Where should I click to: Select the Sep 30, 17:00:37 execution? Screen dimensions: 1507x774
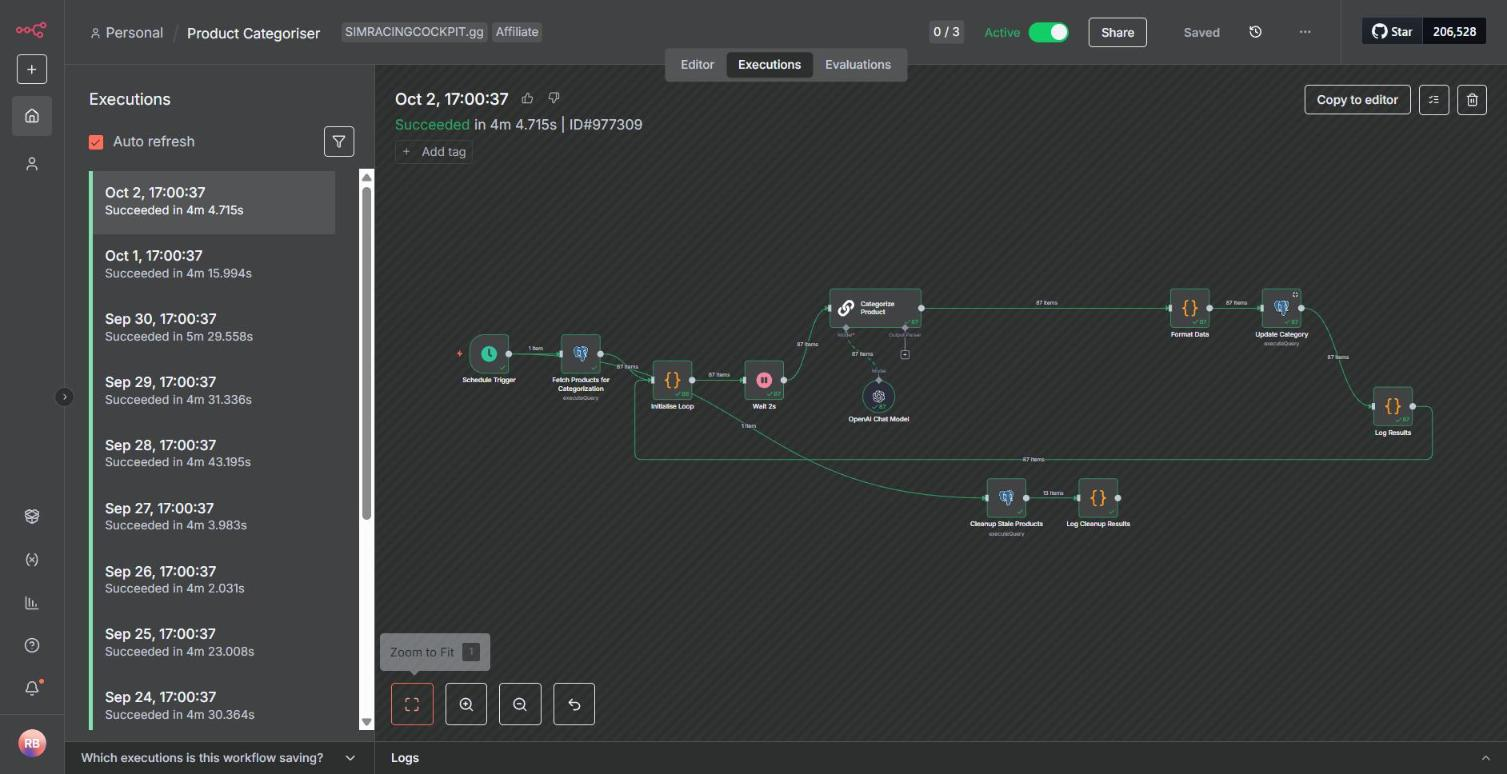click(212, 327)
